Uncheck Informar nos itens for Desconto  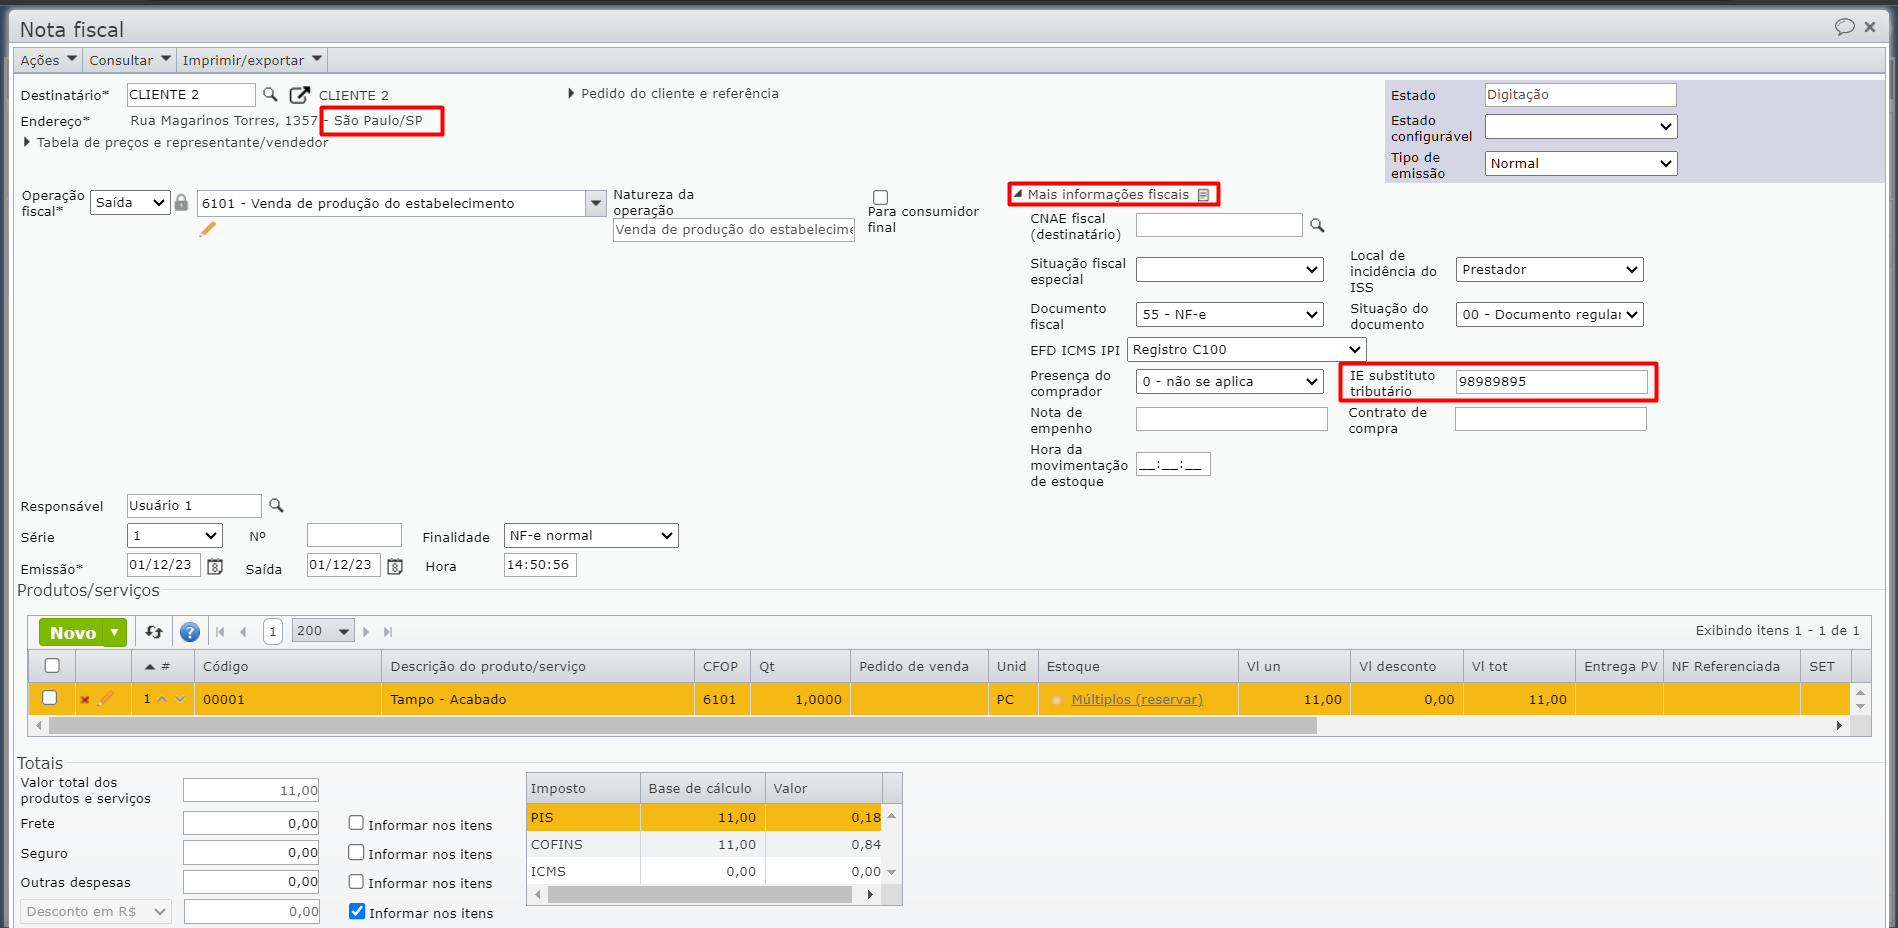click(x=357, y=911)
